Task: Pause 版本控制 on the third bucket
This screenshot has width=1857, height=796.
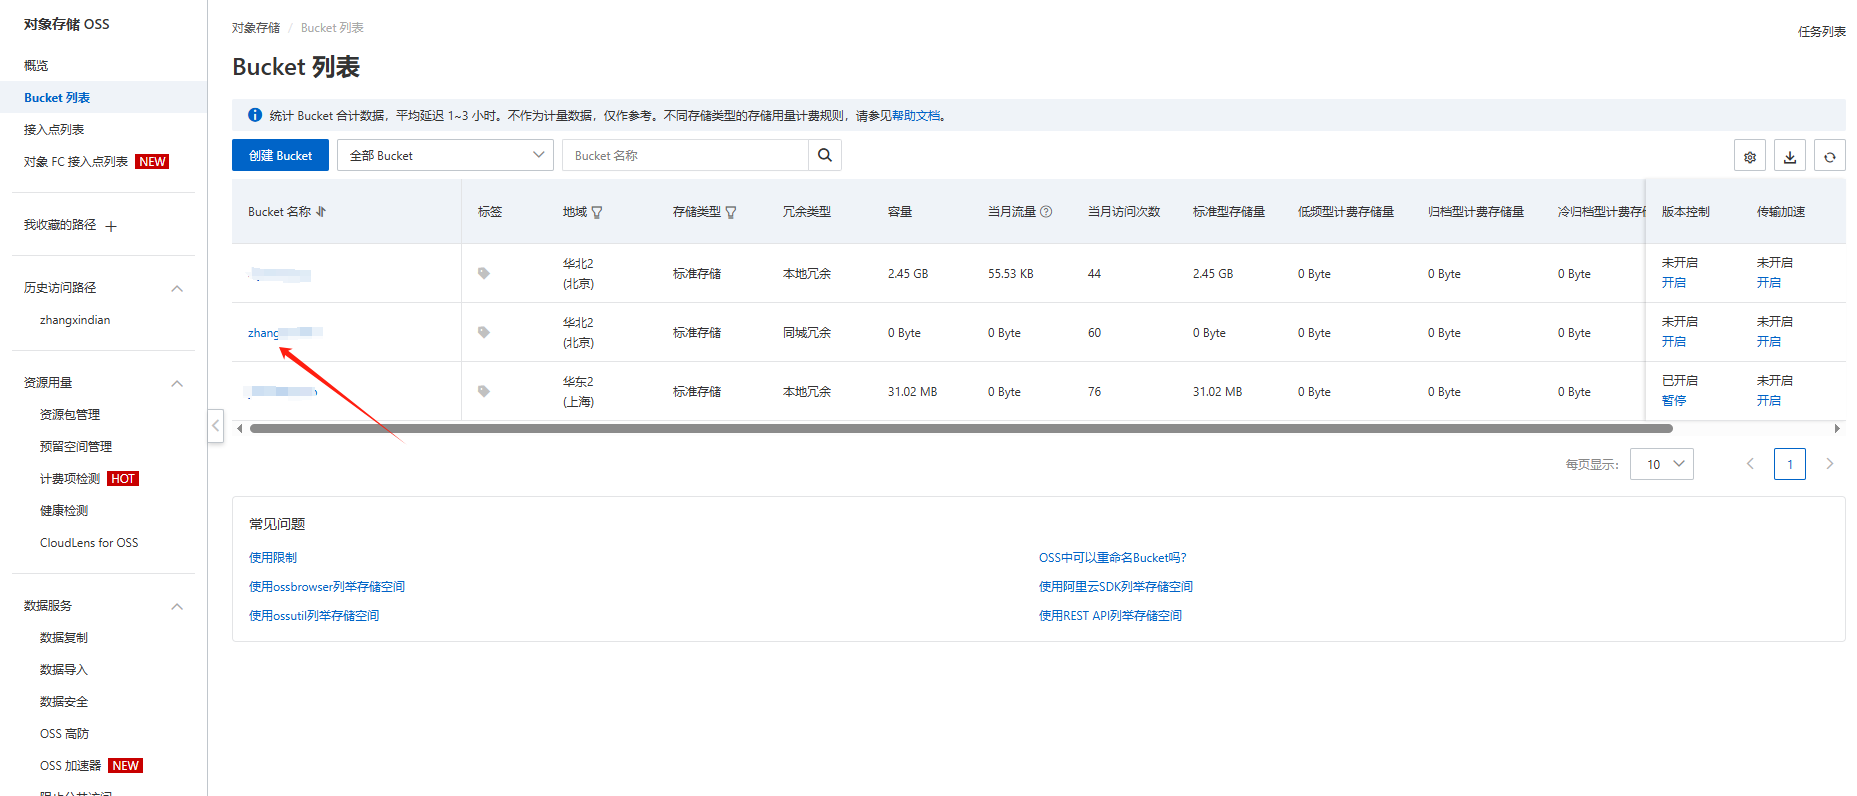Action: (1673, 401)
